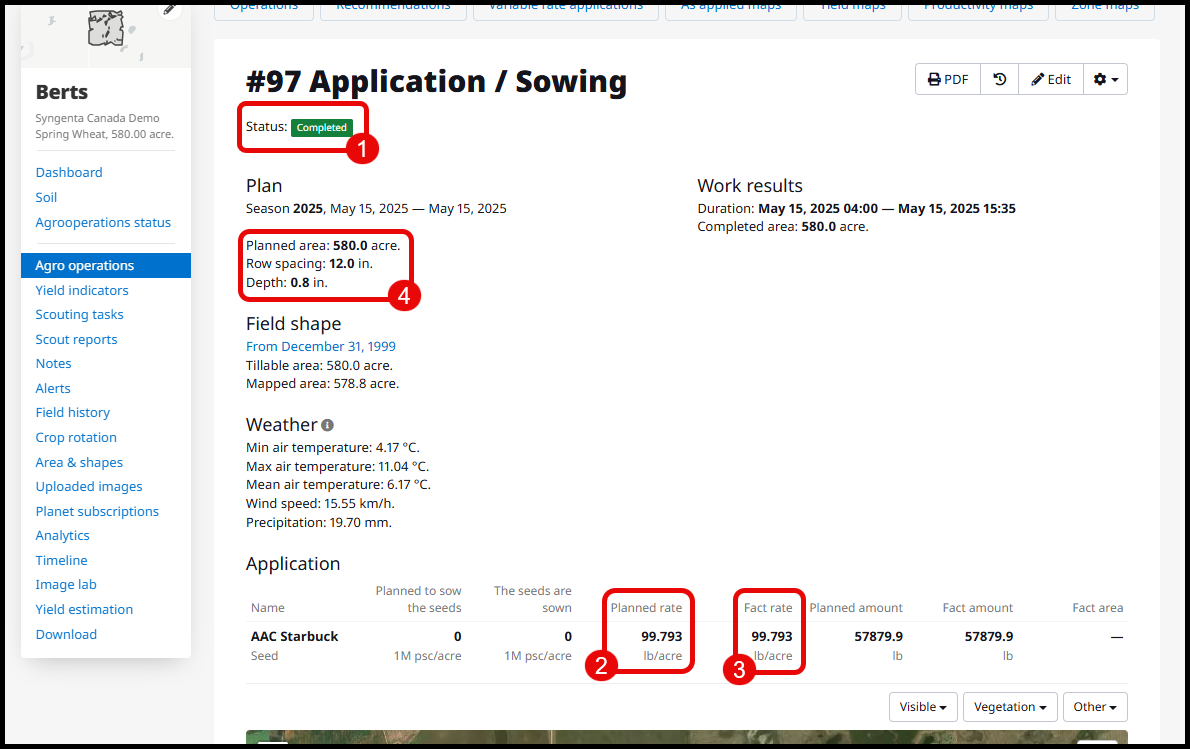Screen dimensions: 1190x749
Task: Expand the Vegetation dropdown
Action: pos(1010,707)
